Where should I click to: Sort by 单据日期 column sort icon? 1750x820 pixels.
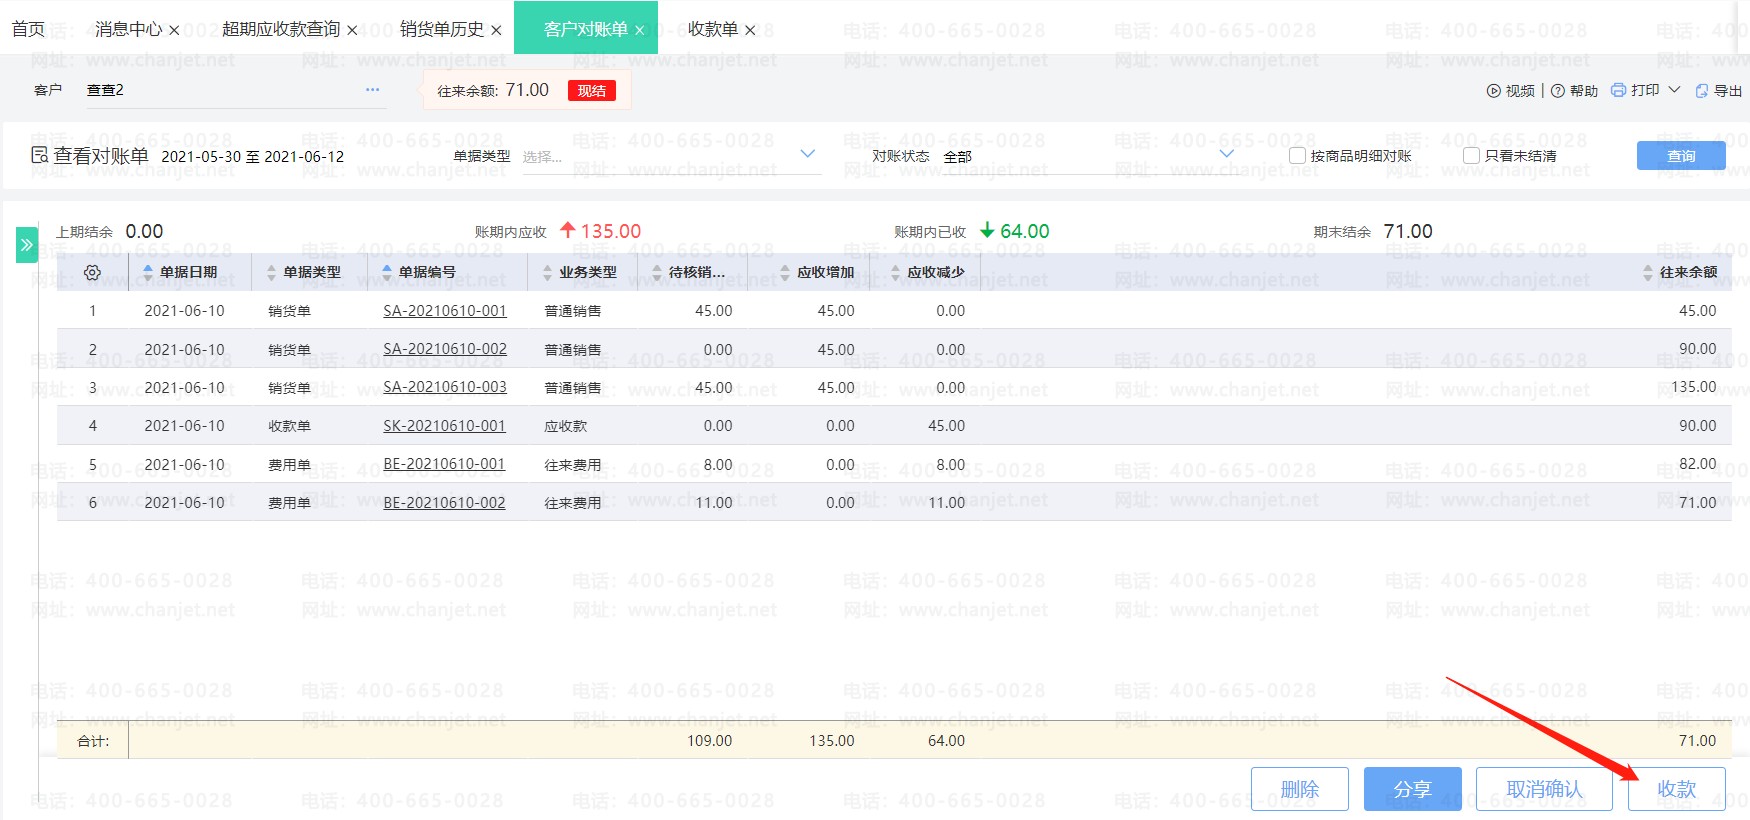[148, 272]
